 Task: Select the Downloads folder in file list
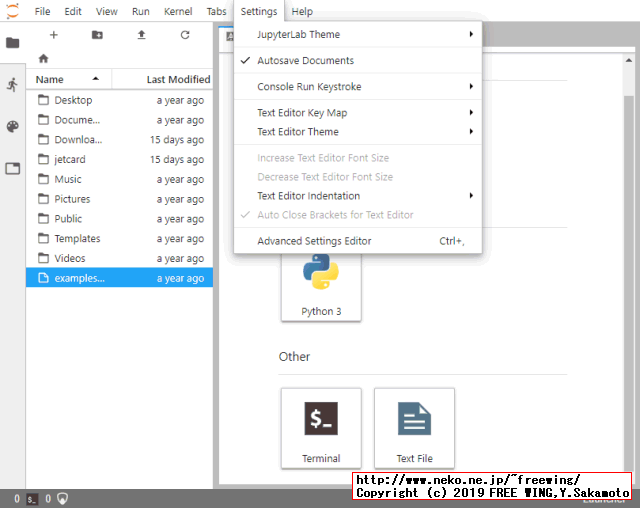[x=78, y=140]
